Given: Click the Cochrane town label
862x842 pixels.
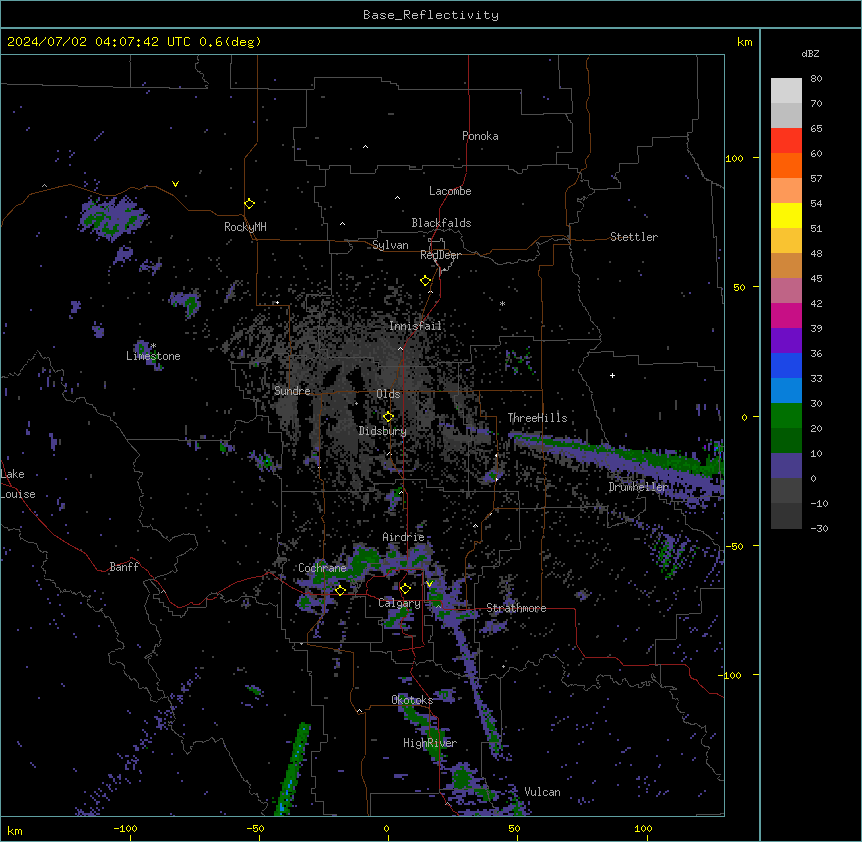Looking at the screenshot, I should 322,568.
